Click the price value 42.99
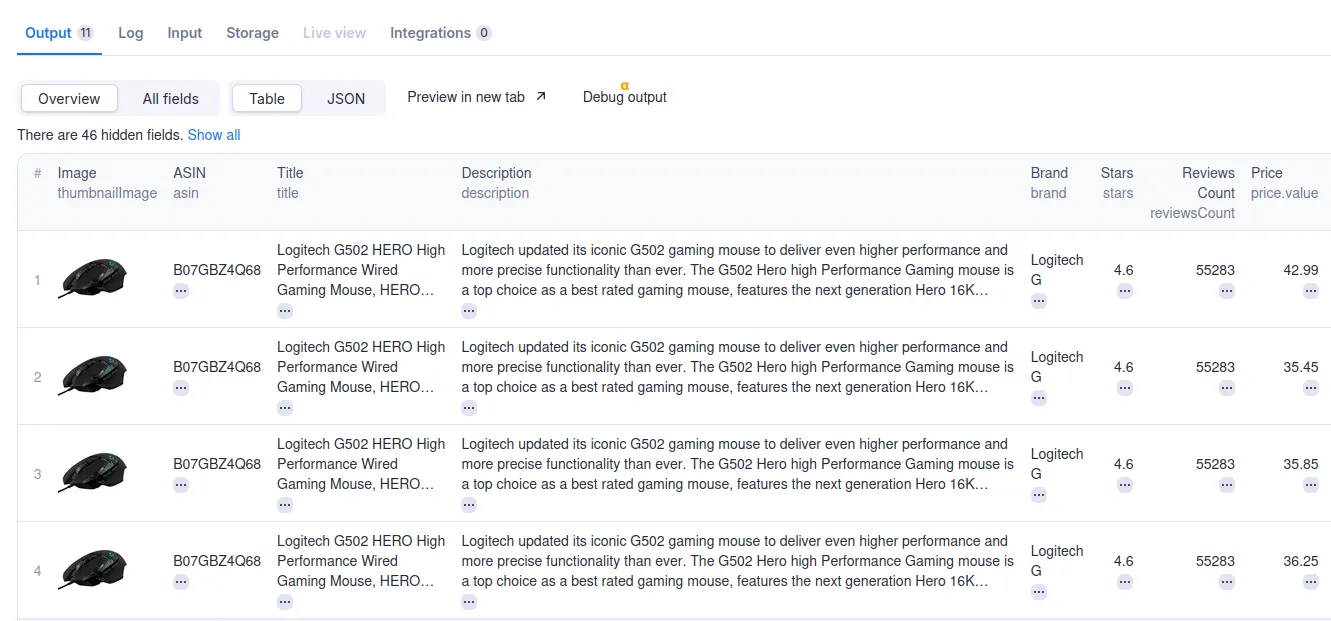1331x621 pixels. [x=1301, y=270]
